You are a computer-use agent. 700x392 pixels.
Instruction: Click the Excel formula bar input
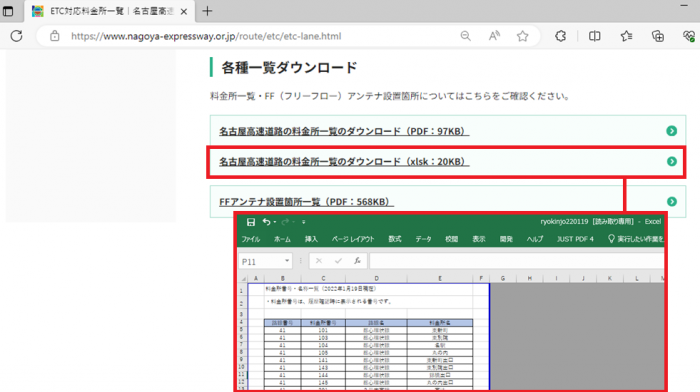(517, 261)
